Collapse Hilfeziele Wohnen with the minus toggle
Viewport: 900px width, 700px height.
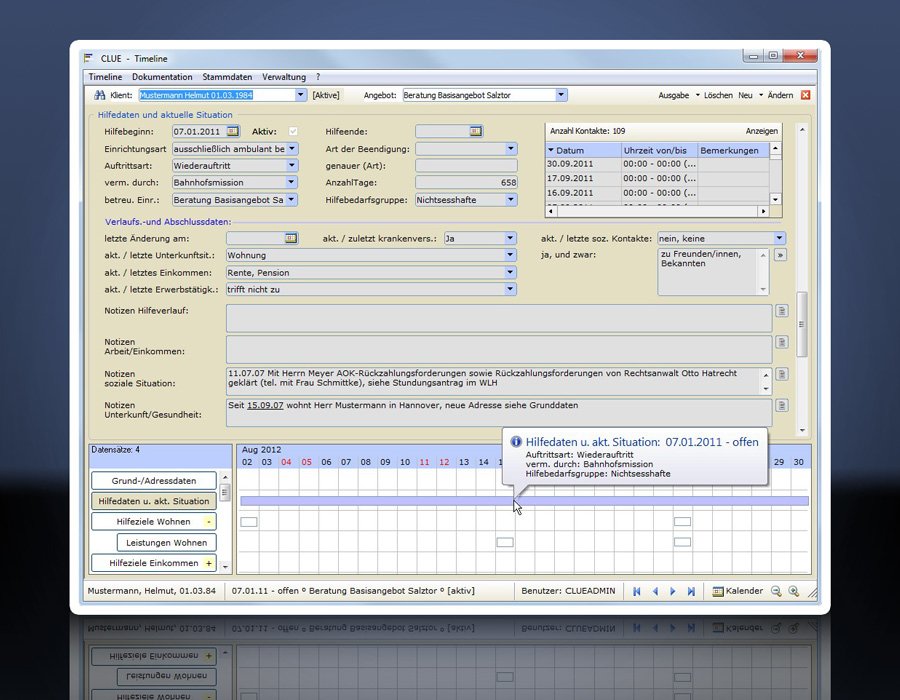[x=209, y=522]
